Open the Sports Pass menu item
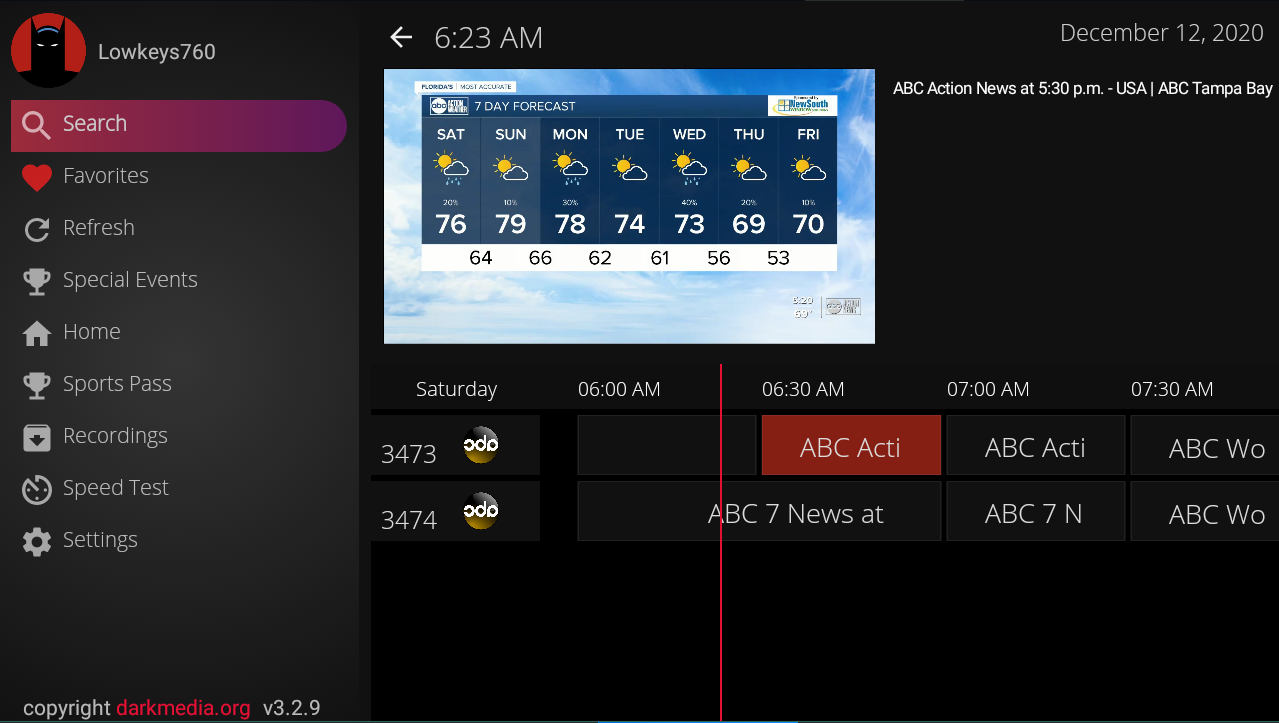1279x723 pixels. pos(117,384)
